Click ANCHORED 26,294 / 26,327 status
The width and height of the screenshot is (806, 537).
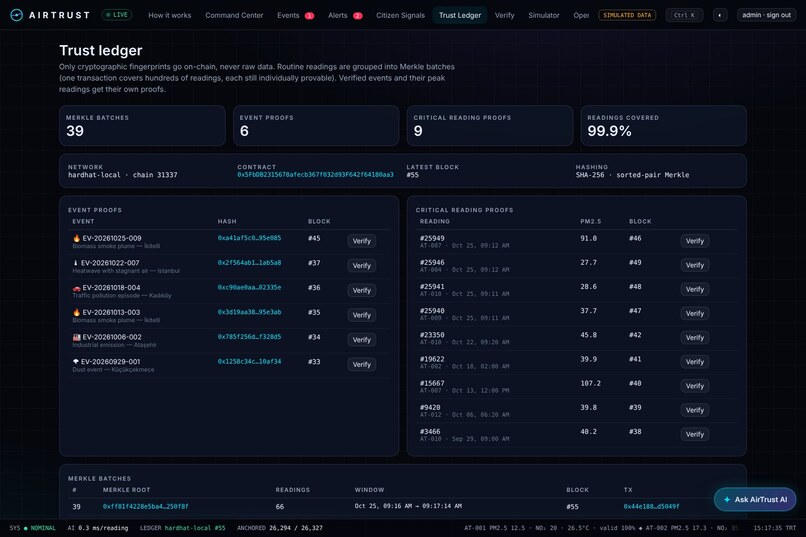click(x=280, y=528)
